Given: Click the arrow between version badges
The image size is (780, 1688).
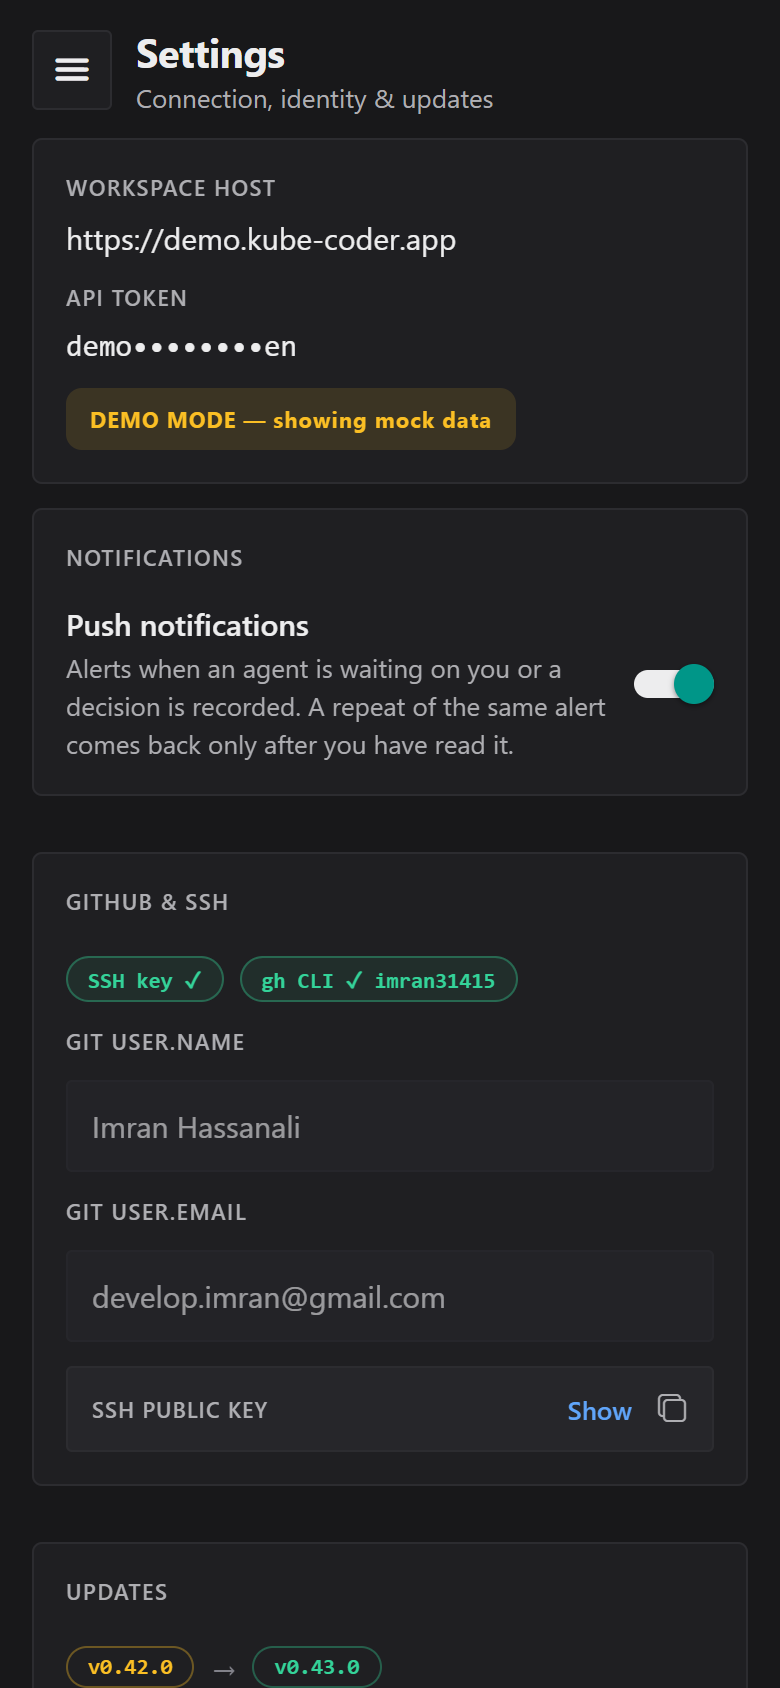Looking at the screenshot, I should (x=224, y=1670).
